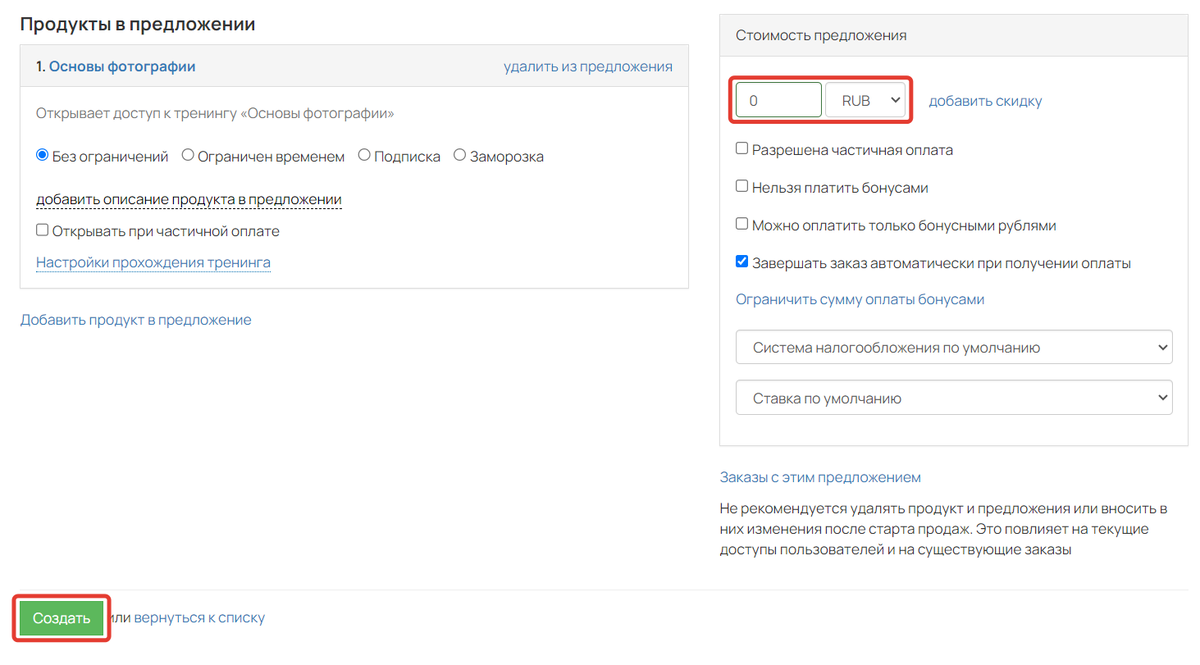Click «добавить описание продукта в предложении»

(189, 200)
